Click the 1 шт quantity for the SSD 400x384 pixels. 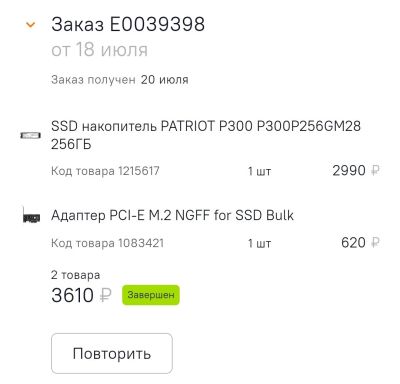pos(259,171)
